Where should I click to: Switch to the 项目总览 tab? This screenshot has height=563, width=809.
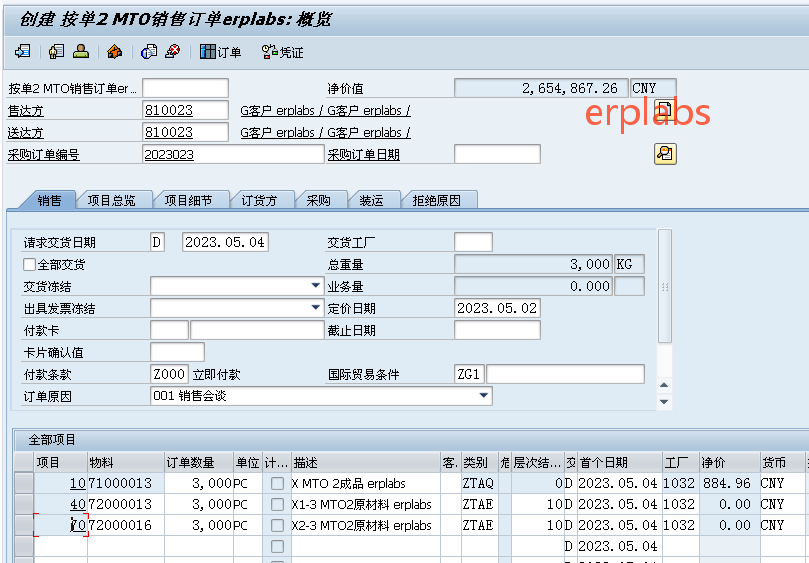[112, 200]
